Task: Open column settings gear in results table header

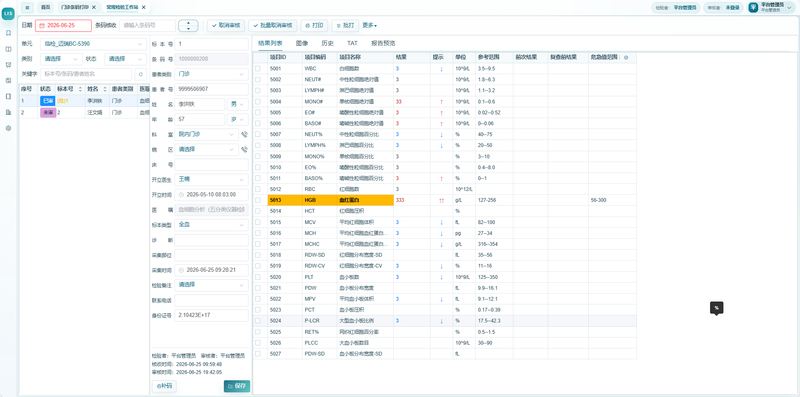Action: point(626,57)
